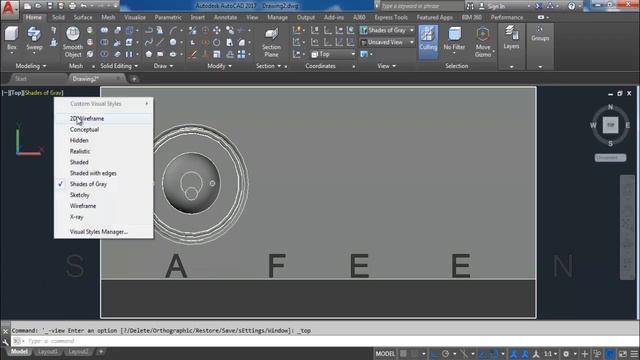The height and width of the screenshot is (360, 640).
Task: Expand the Modeling panel
Action: coord(31,66)
